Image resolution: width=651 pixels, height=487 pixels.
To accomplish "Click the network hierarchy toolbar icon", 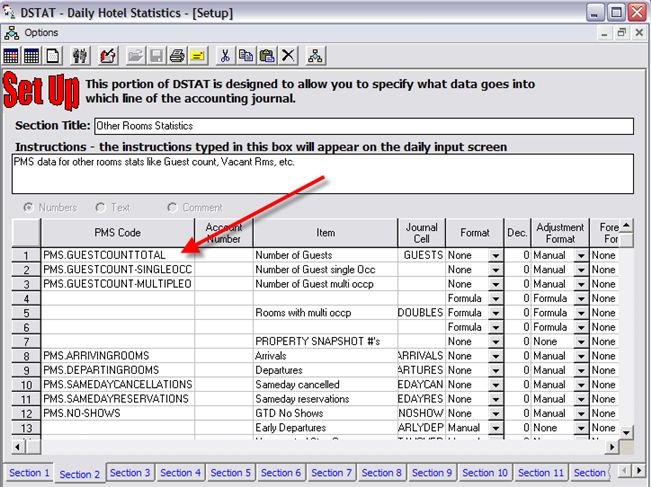I will click(x=315, y=56).
